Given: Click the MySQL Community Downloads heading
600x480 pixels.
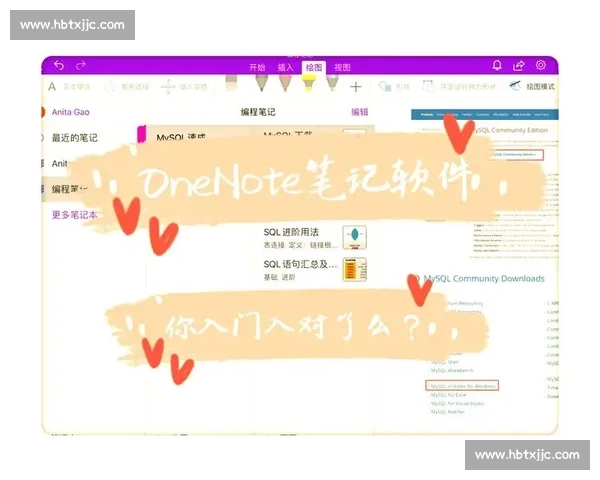Looking at the screenshot, I should coord(484,278).
